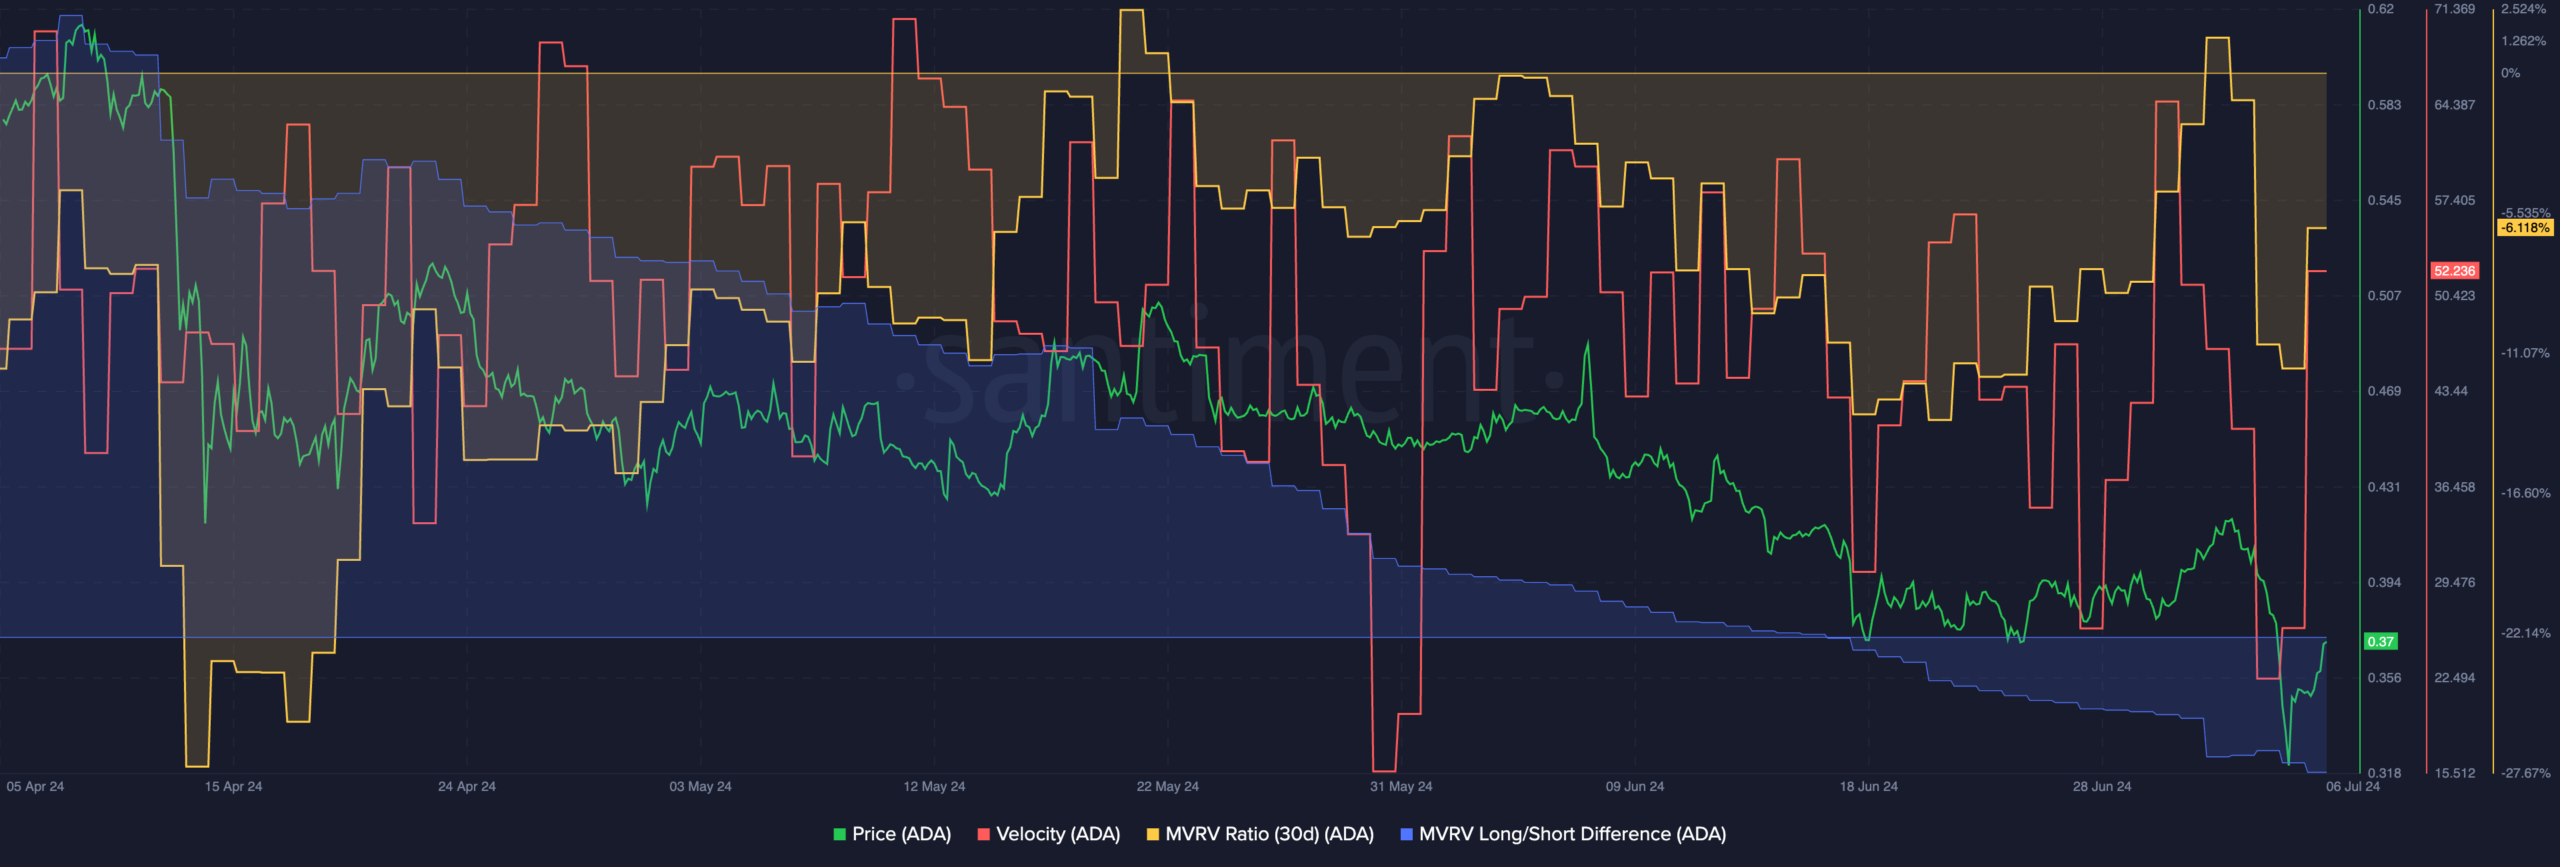2560x867 pixels.
Task: Click the red Velocity (ADA) legend swatch
Action: [x=983, y=834]
